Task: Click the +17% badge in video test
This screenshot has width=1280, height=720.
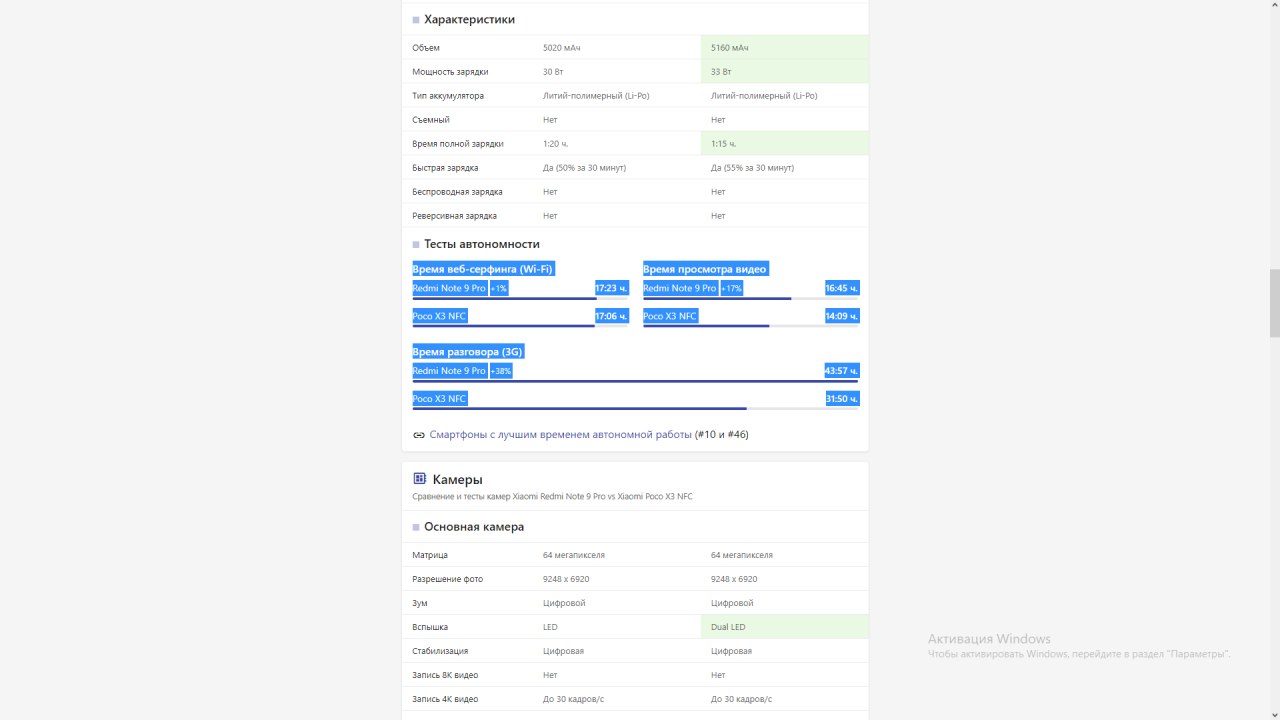Action: pos(731,288)
